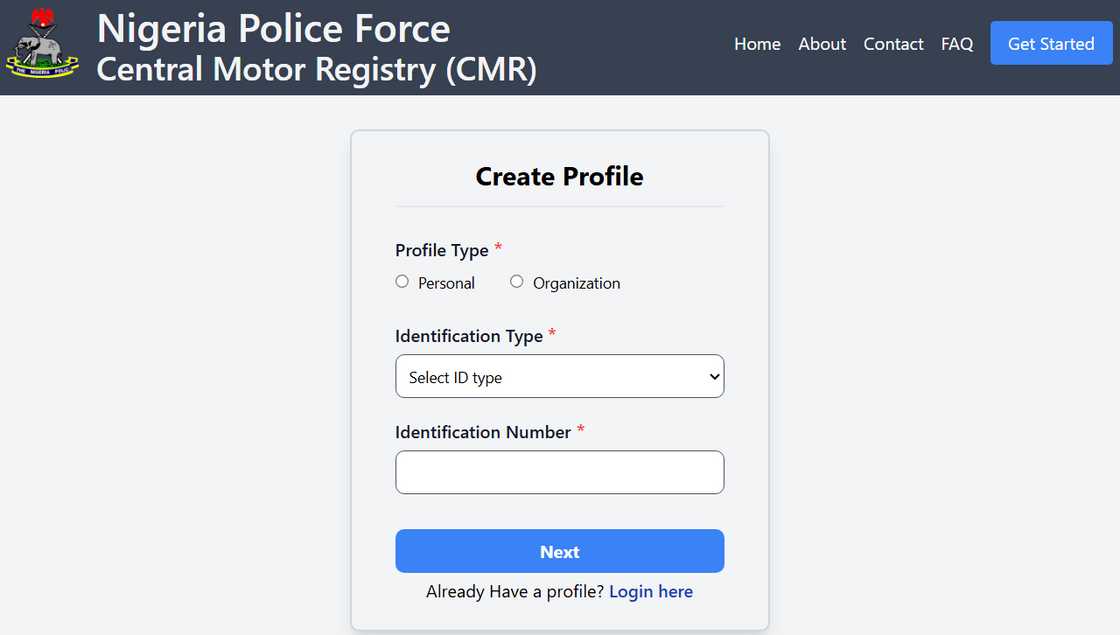Visit the FAQ section
Image resolution: width=1120 pixels, height=635 pixels.
tap(957, 44)
